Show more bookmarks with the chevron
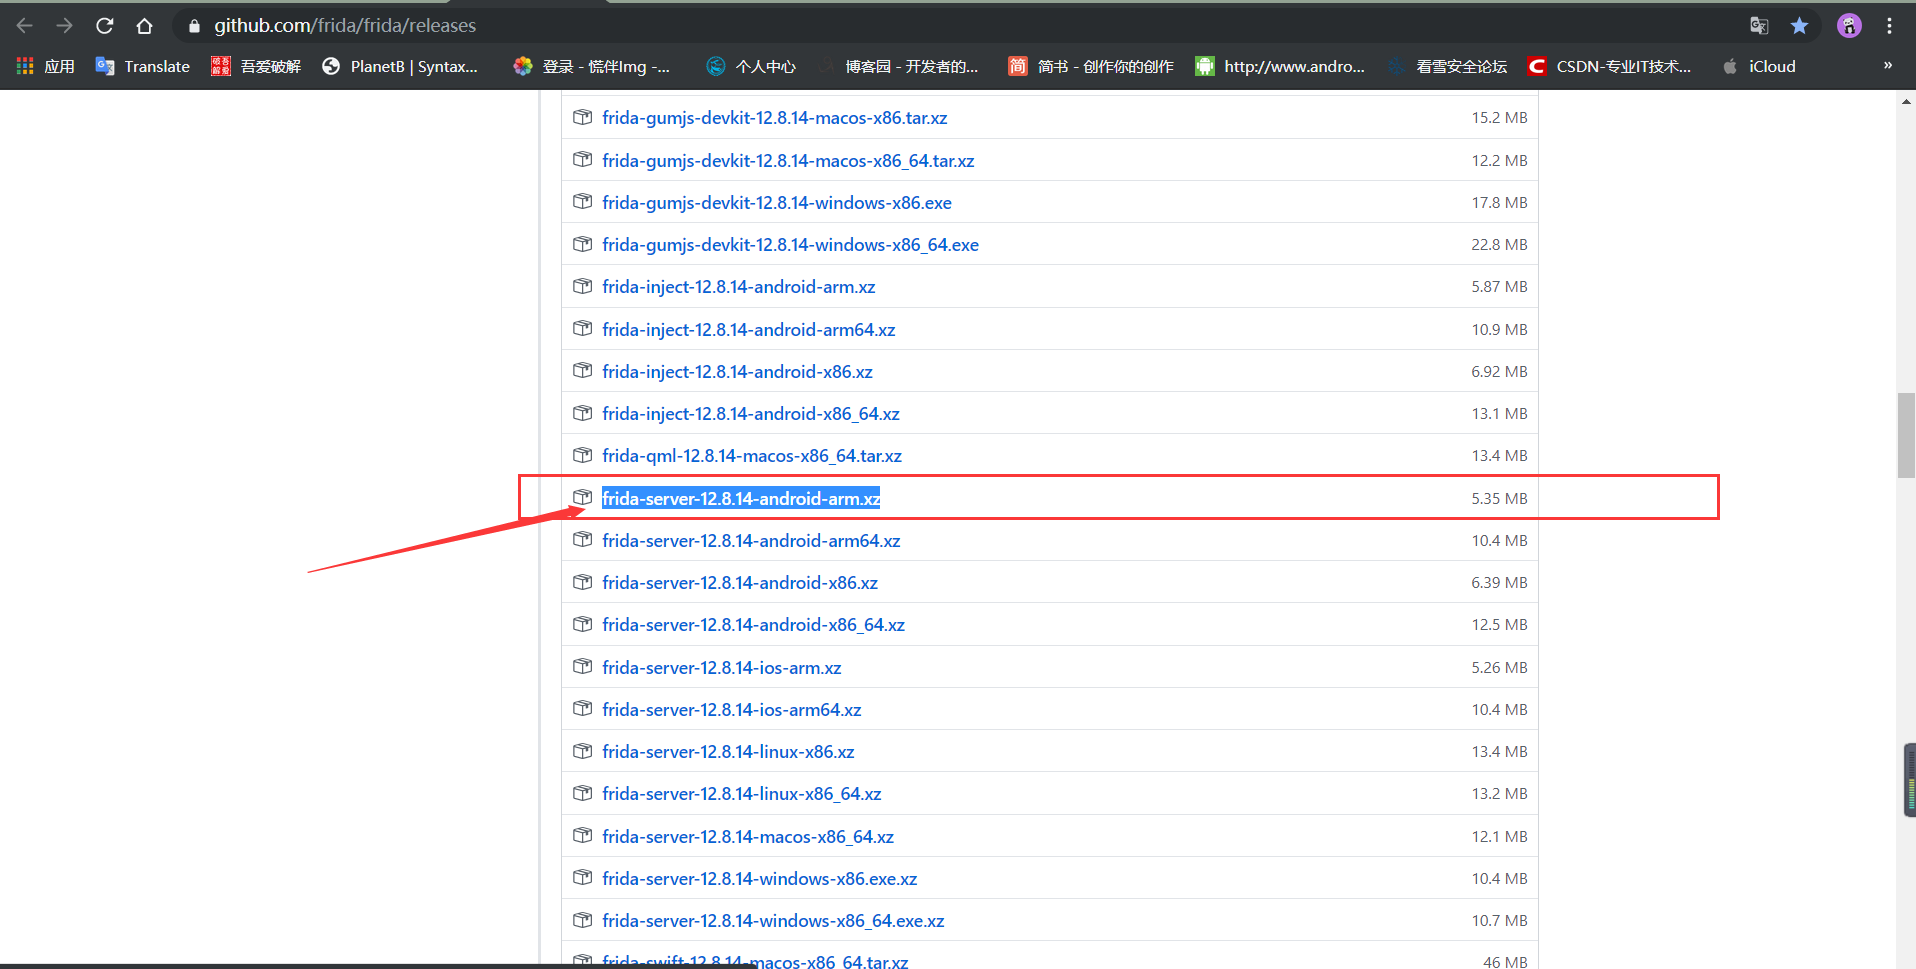 [1888, 66]
